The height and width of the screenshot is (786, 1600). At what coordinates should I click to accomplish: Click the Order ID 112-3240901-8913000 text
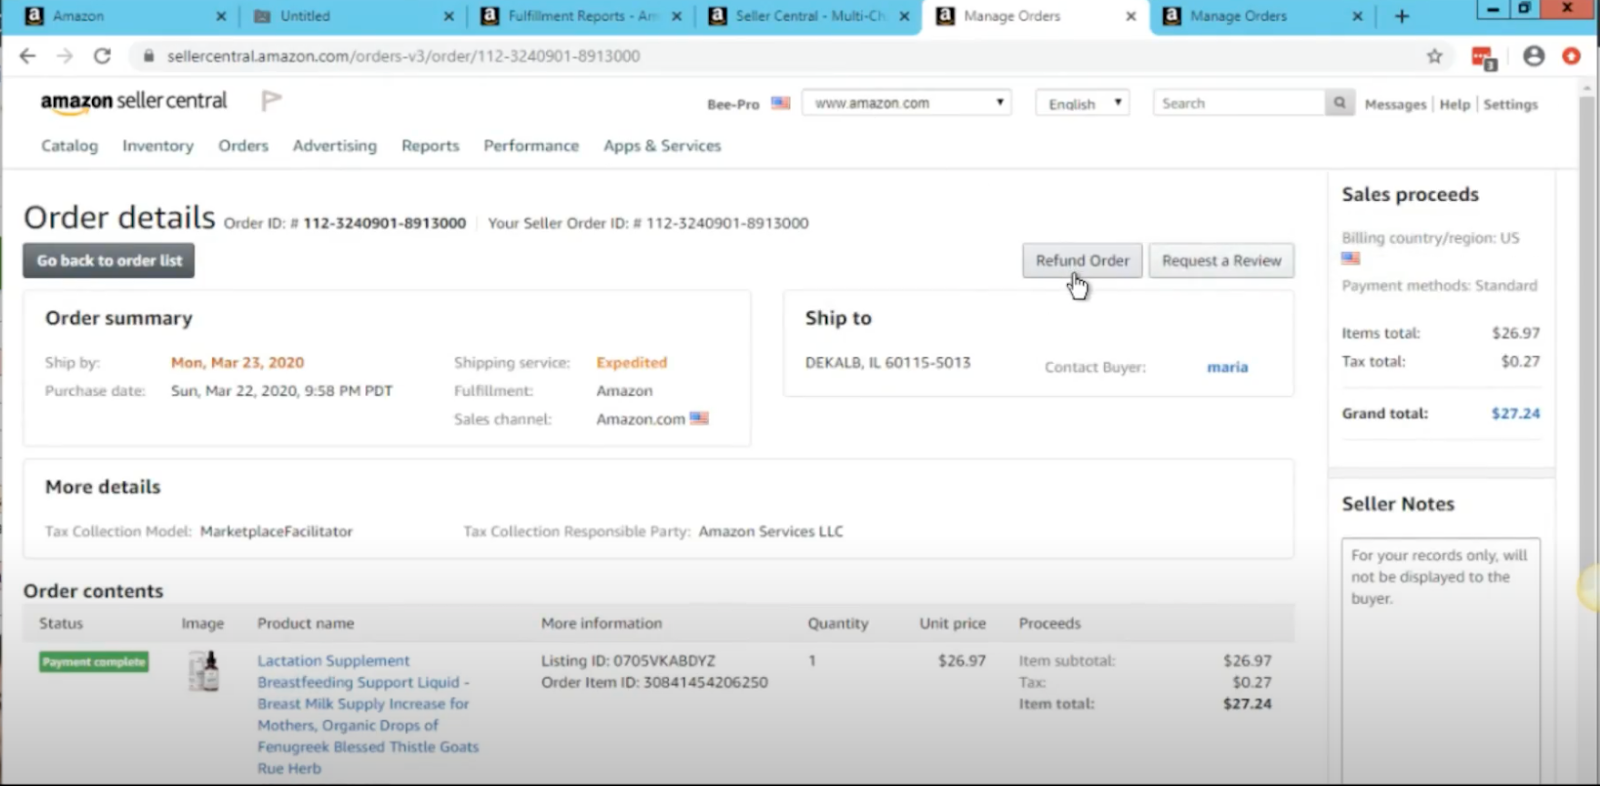pyautogui.click(x=384, y=223)
